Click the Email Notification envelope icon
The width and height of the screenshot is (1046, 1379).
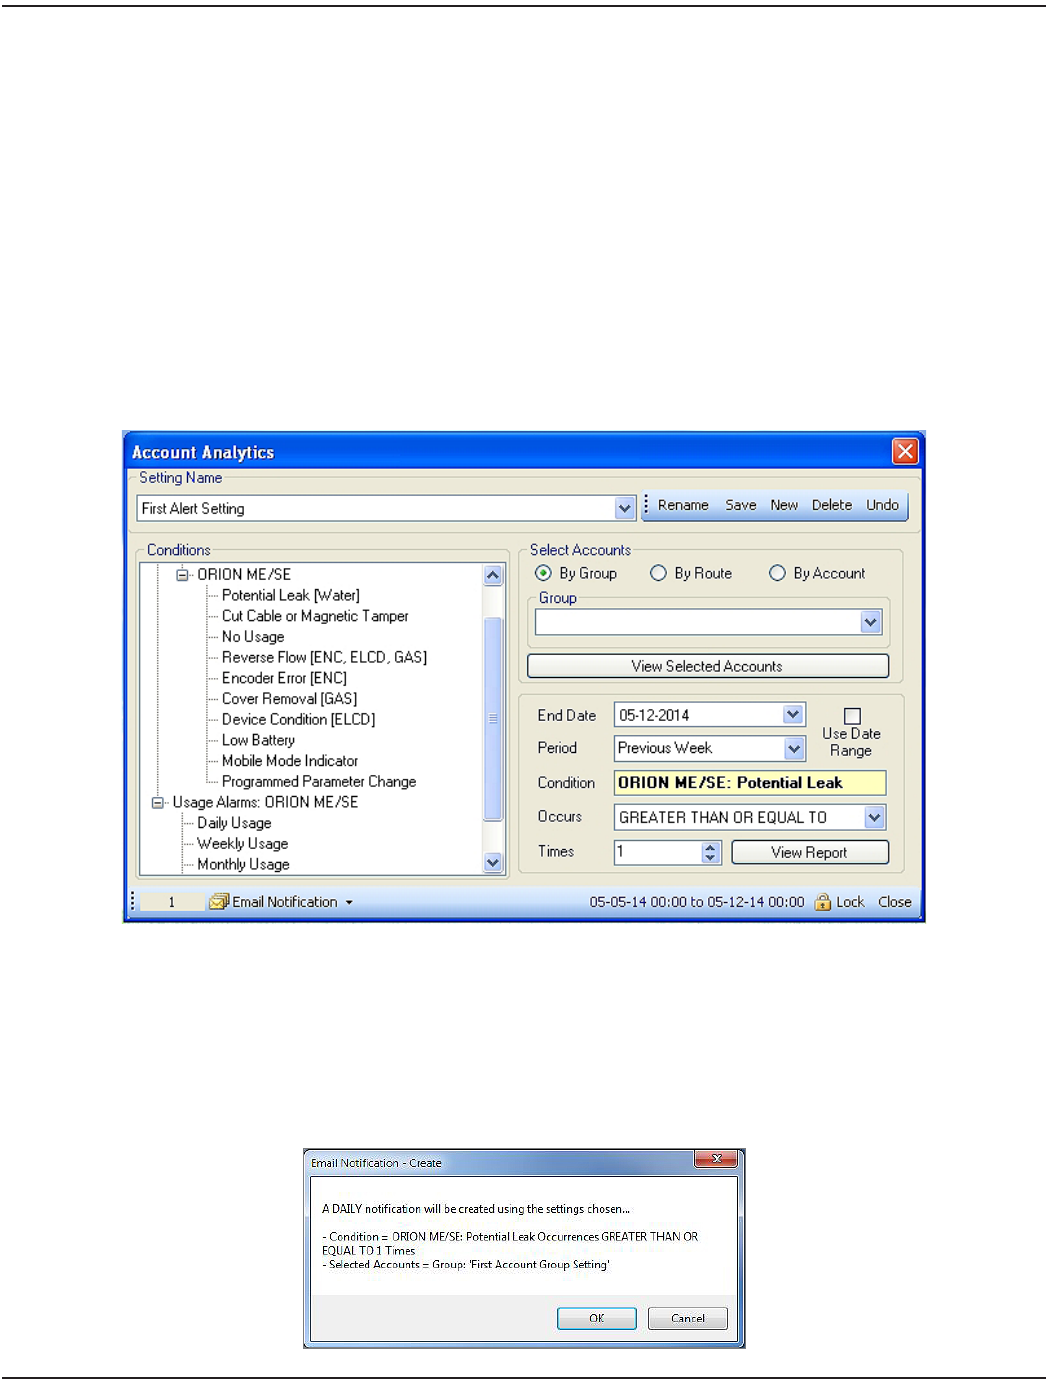219,902
